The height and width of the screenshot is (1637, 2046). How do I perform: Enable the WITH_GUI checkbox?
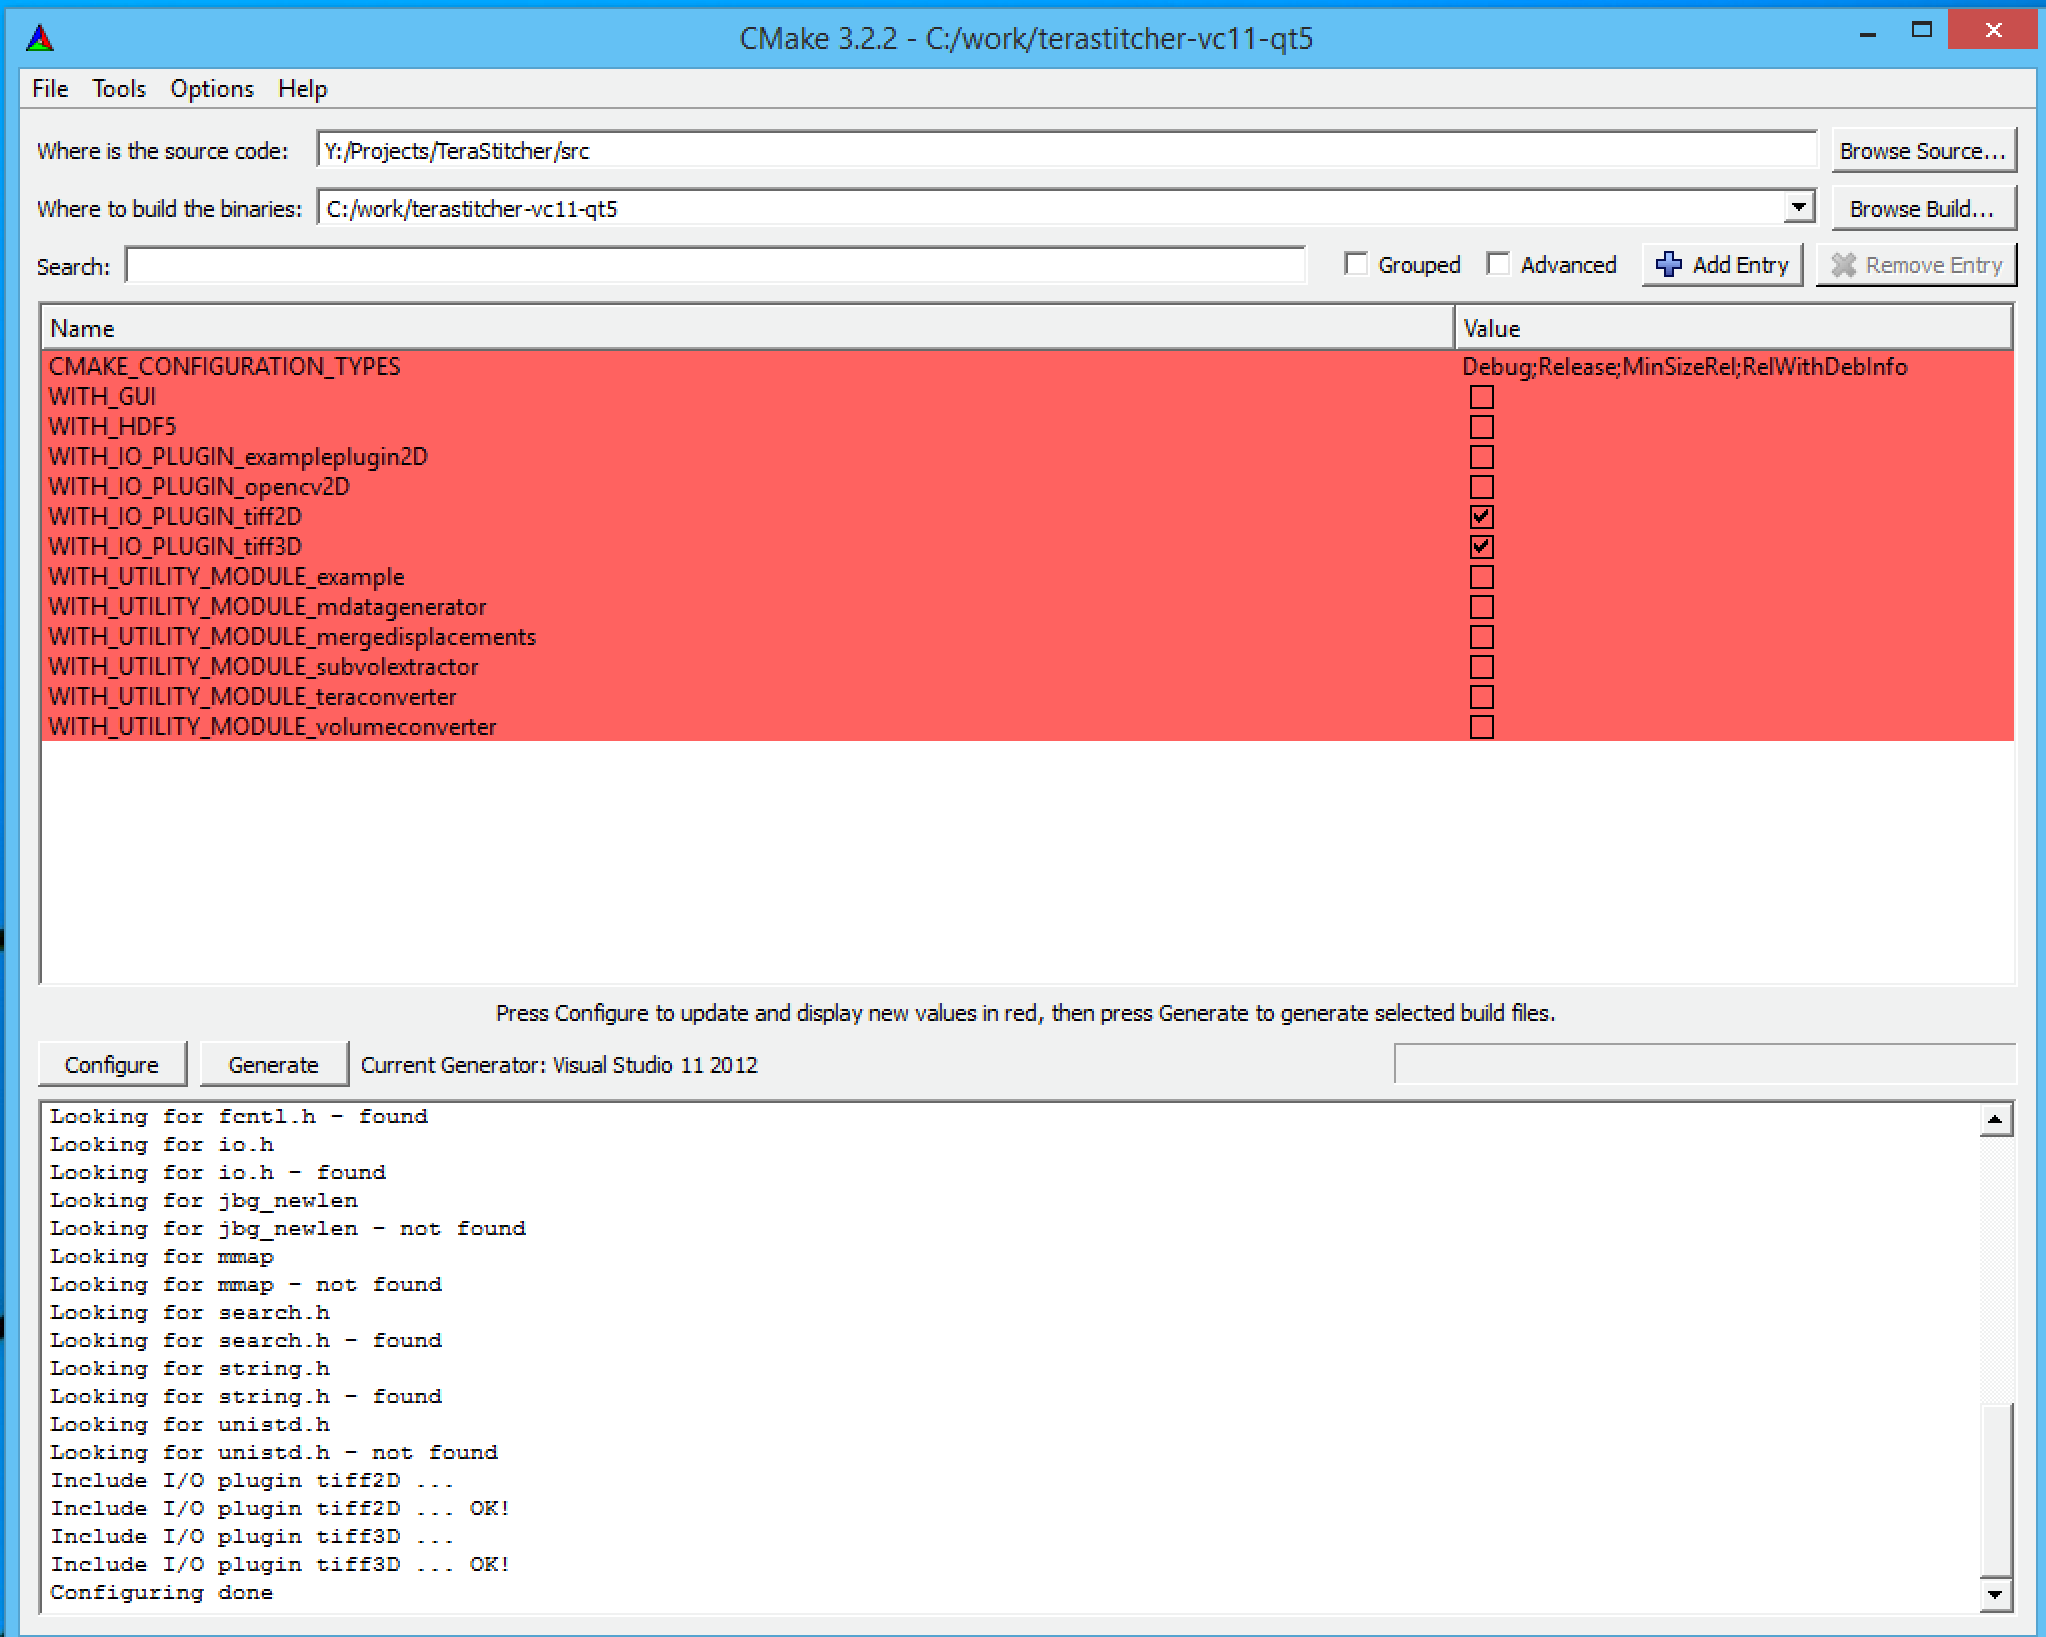point(1481,397)
